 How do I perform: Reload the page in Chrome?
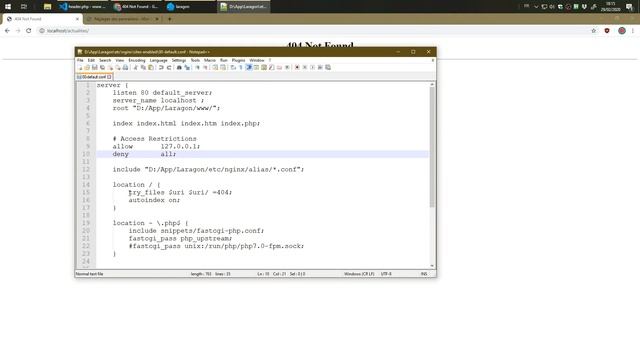[x=29, y=31]
